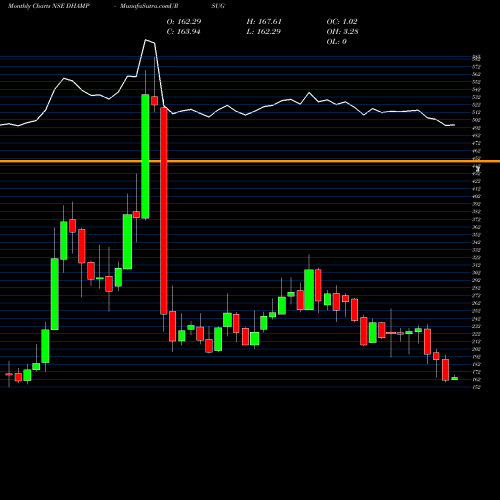Click the 'SUG' text in the header
The height and width of the screenshot is (500, 500).
tap(218, 6)
